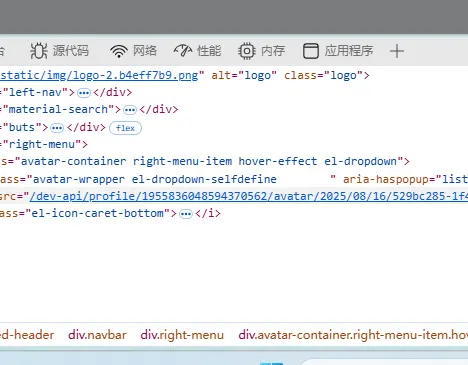Open the logo-2.b4eff7b9.png link
468x365 pixels.
[x=99, y=75]
